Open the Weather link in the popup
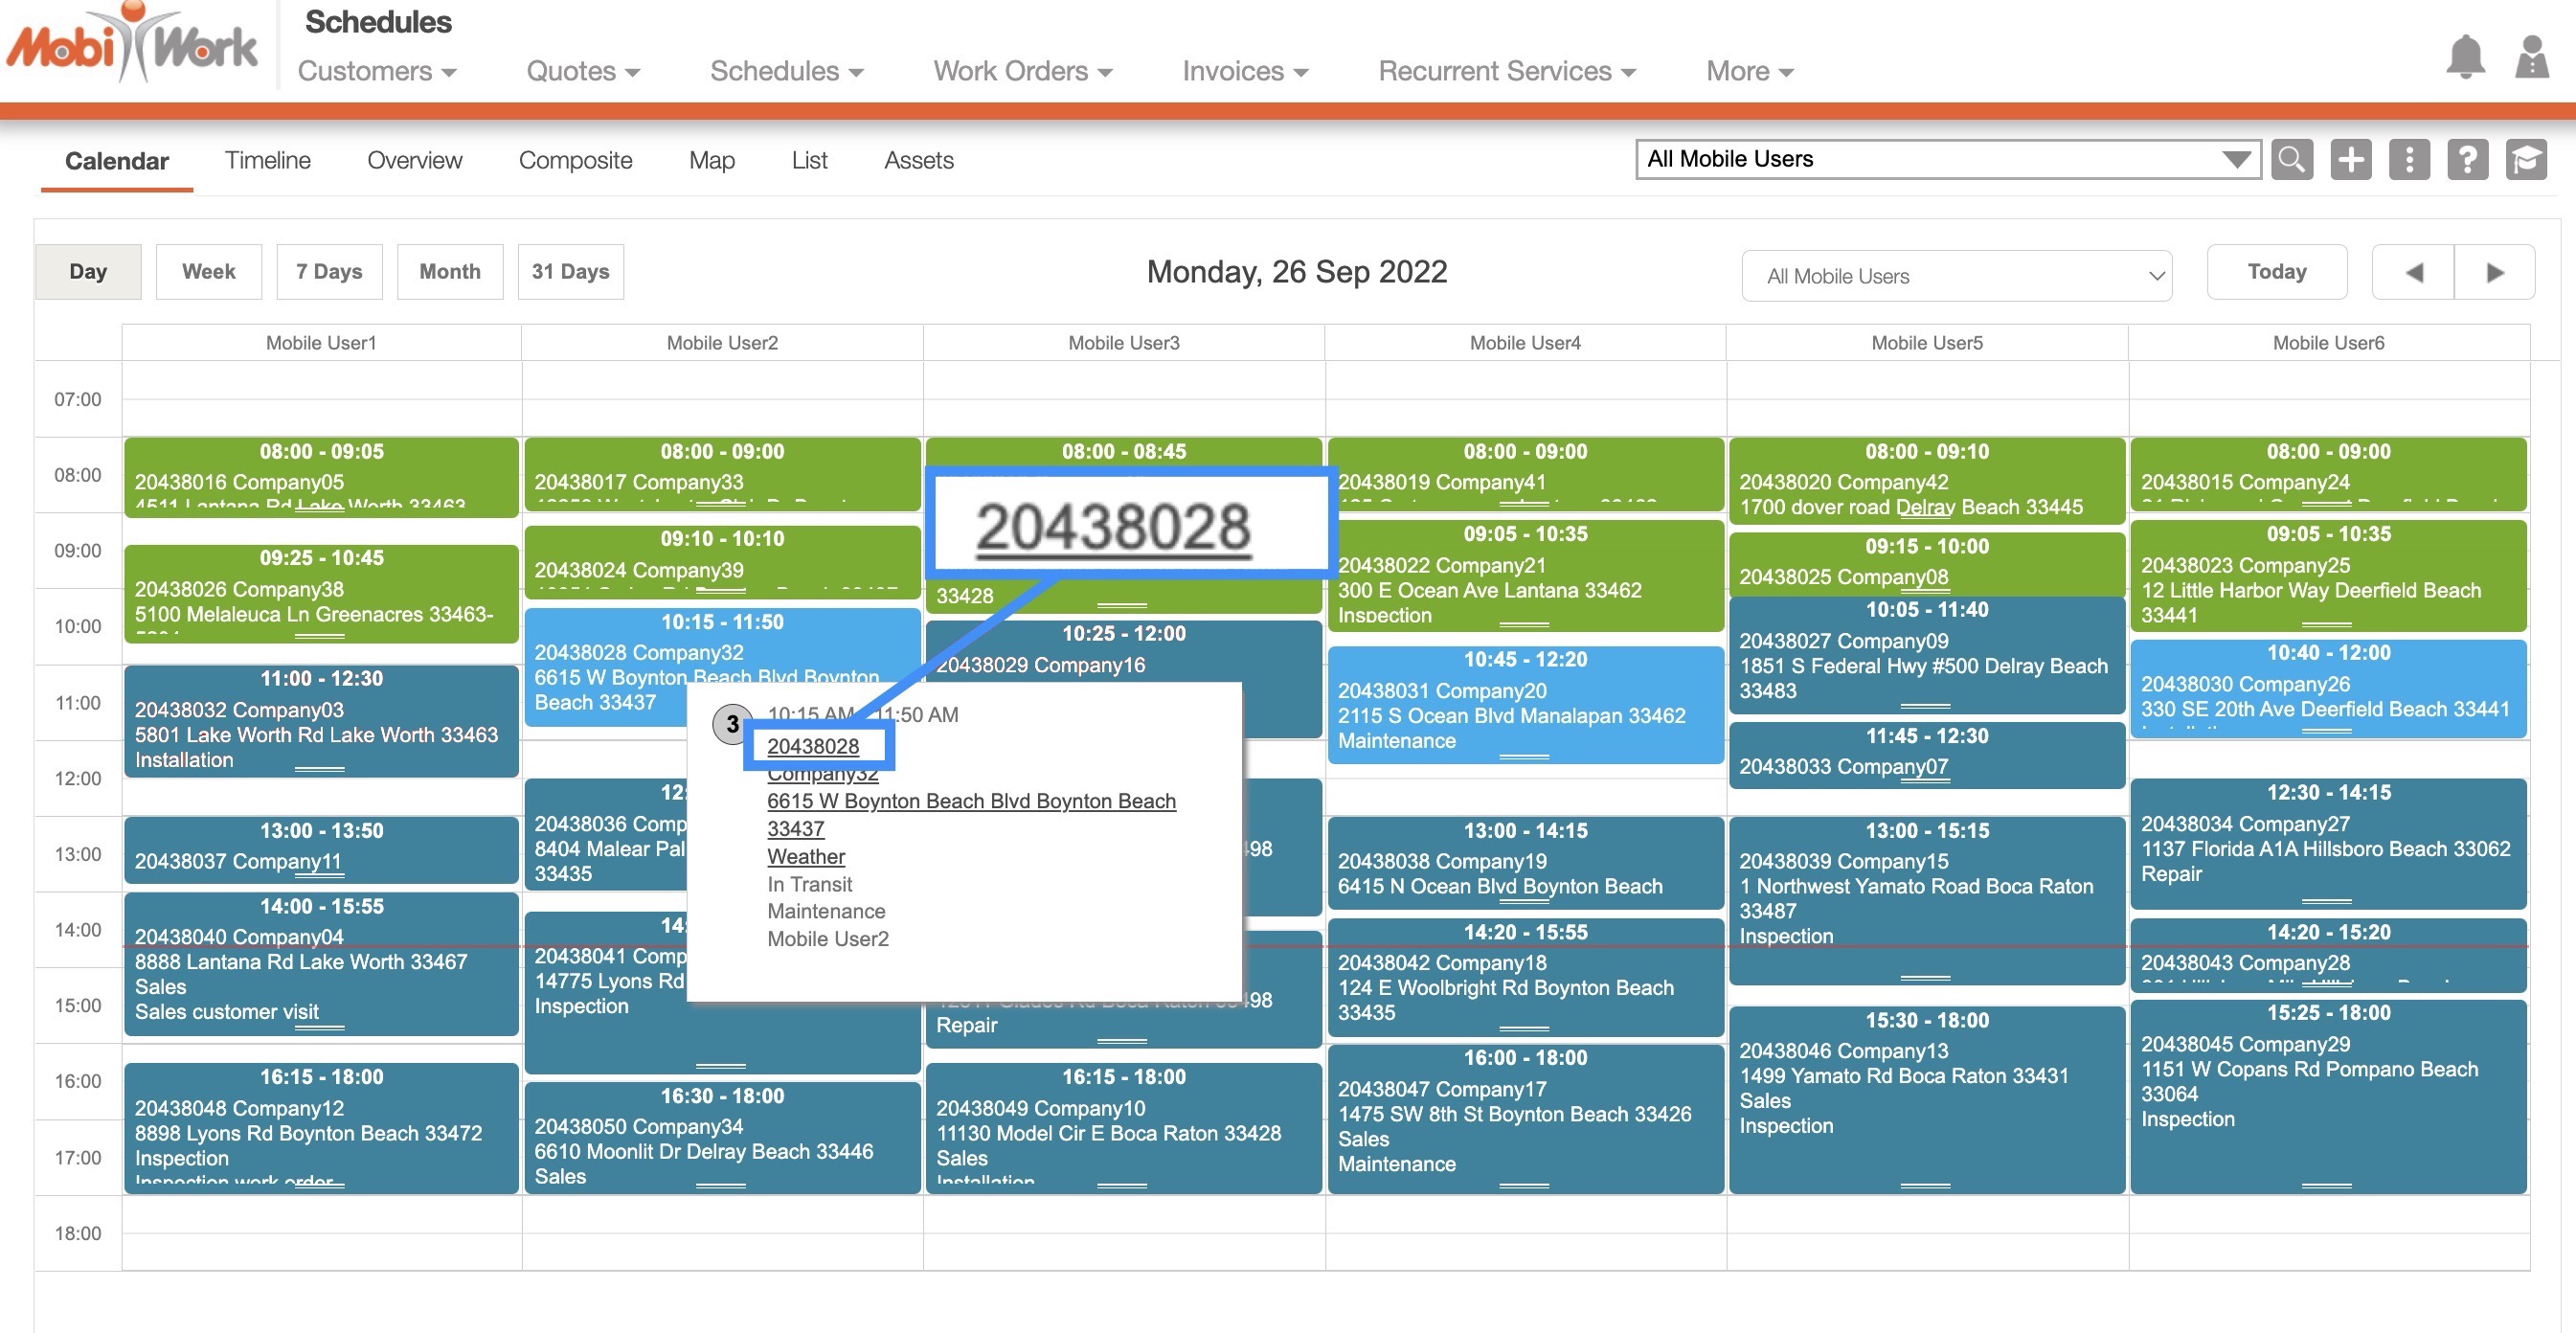The image size is (2576, 1333). [805, 856]
